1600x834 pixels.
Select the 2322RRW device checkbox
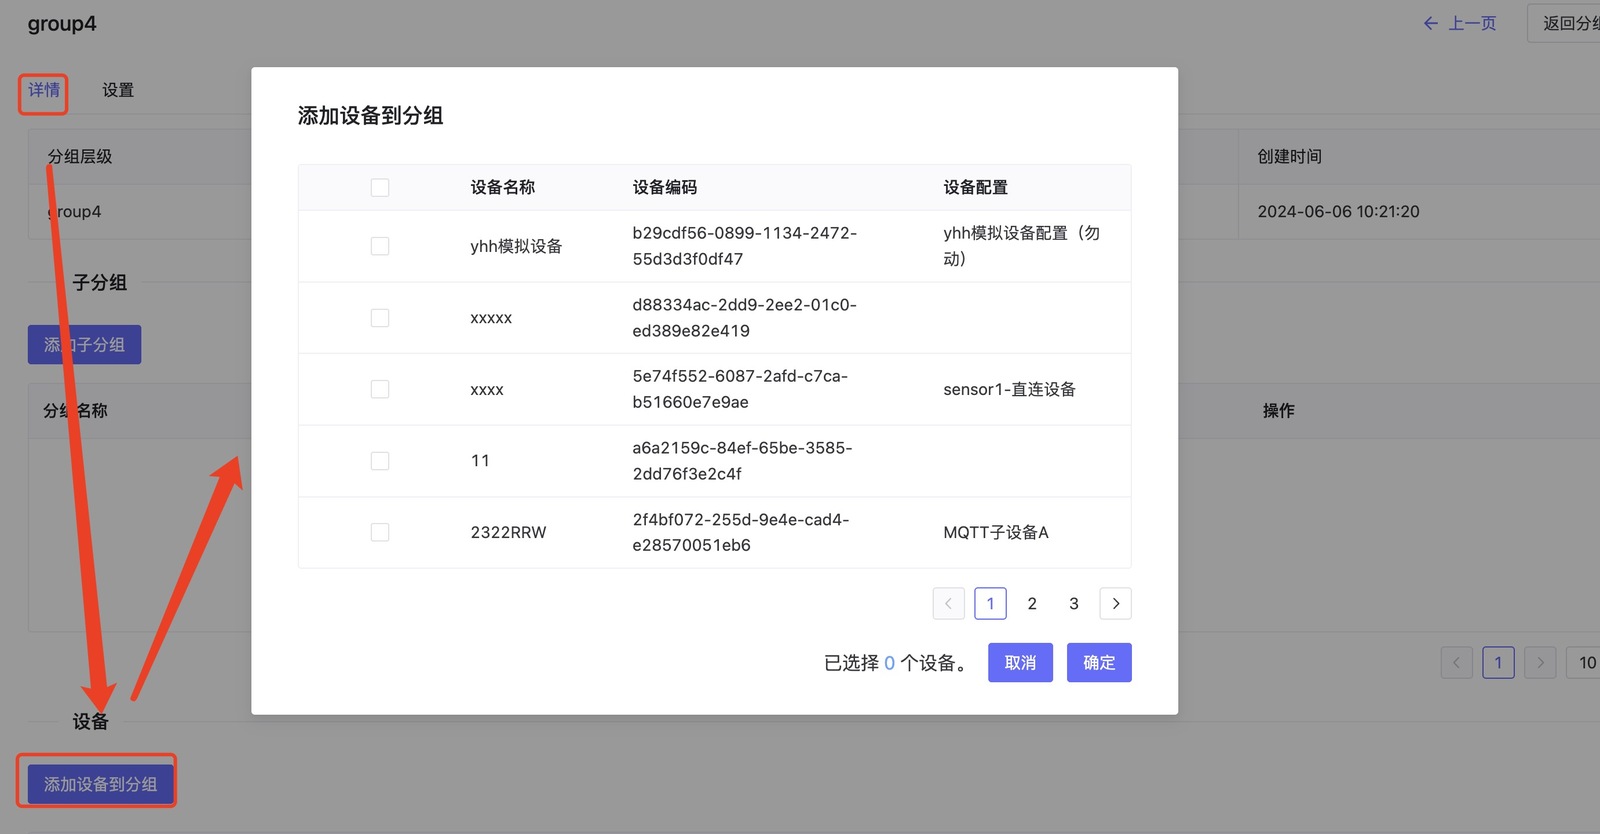[x=380, y=532]
